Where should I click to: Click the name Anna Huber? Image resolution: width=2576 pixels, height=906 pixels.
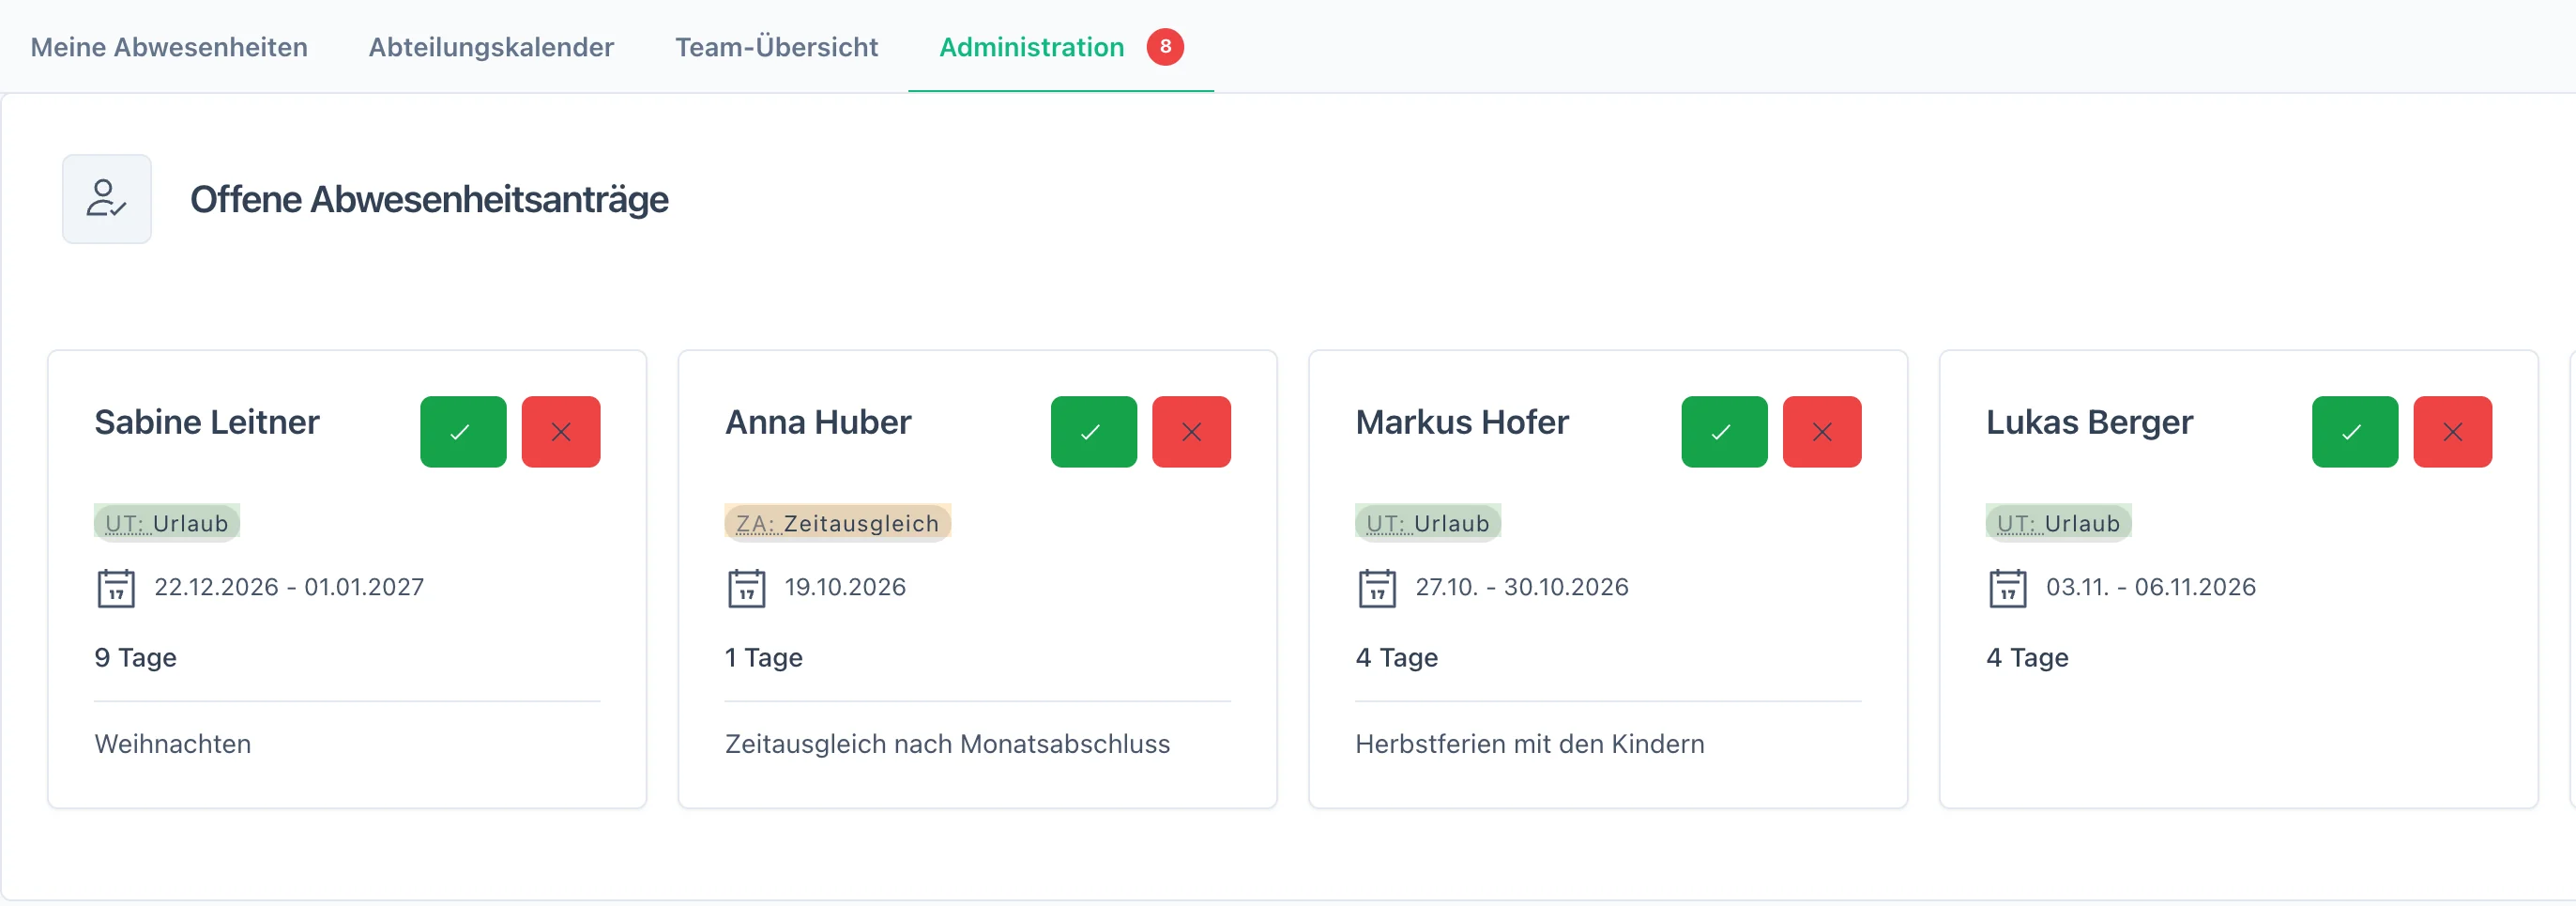coord(818,422)
